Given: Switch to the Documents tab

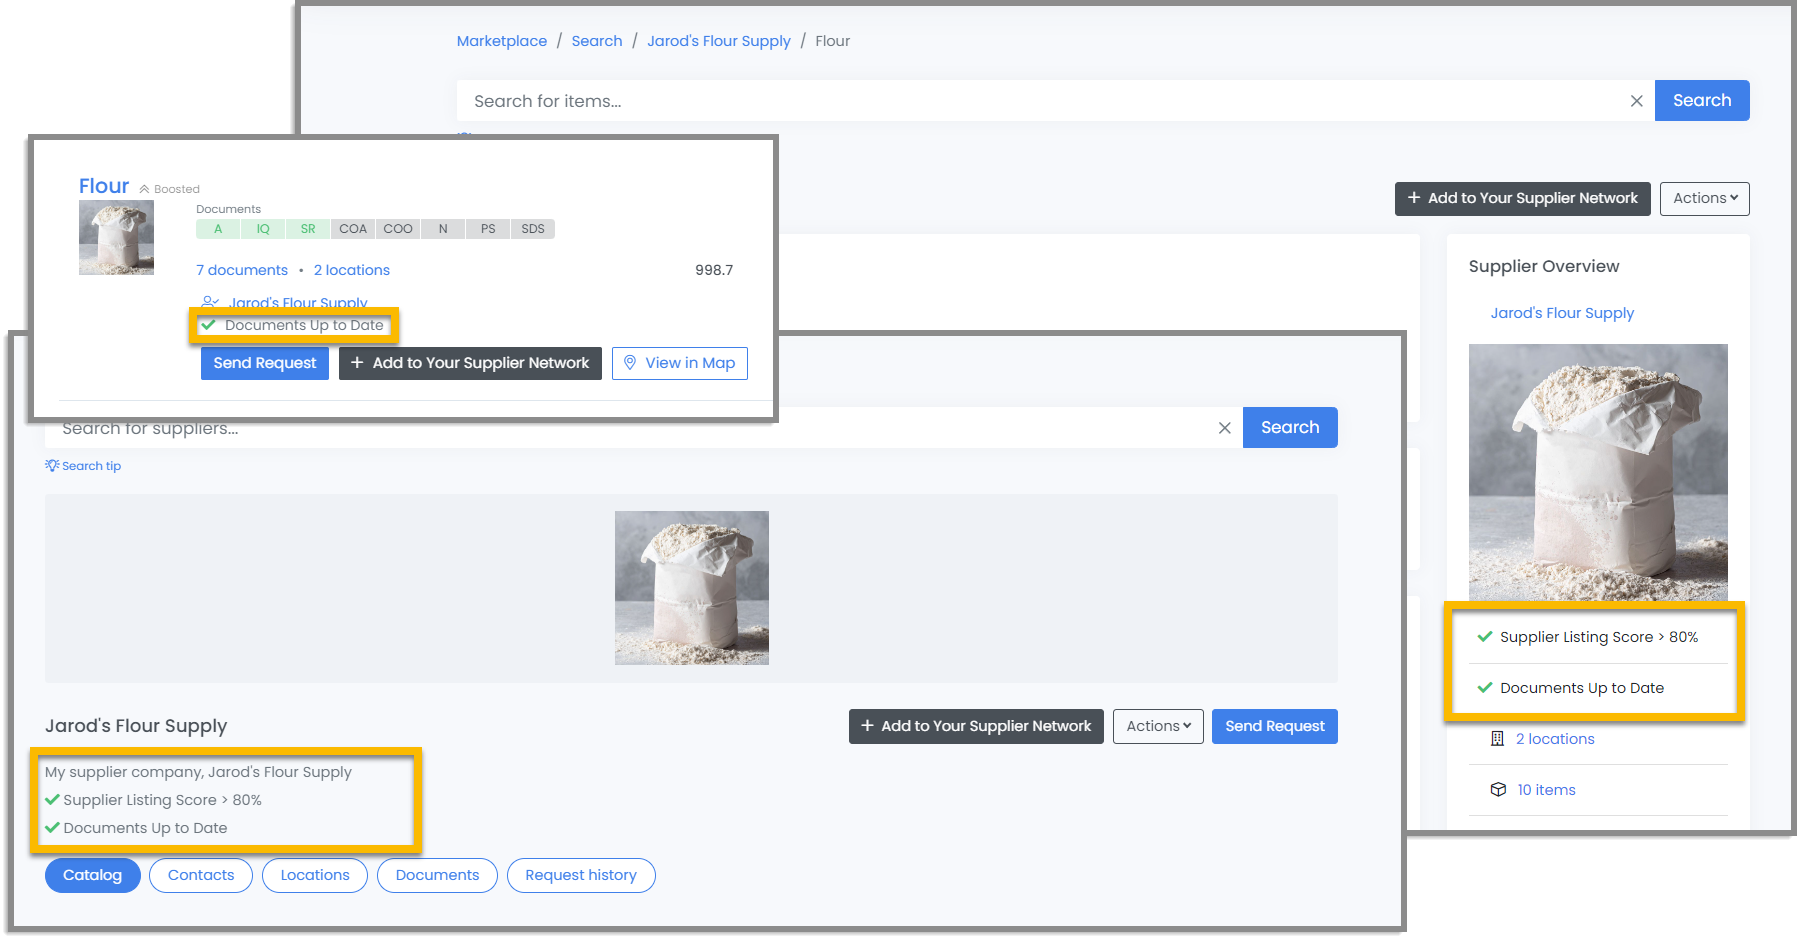Looking at the screenshot, I should (x=437, y=875).
